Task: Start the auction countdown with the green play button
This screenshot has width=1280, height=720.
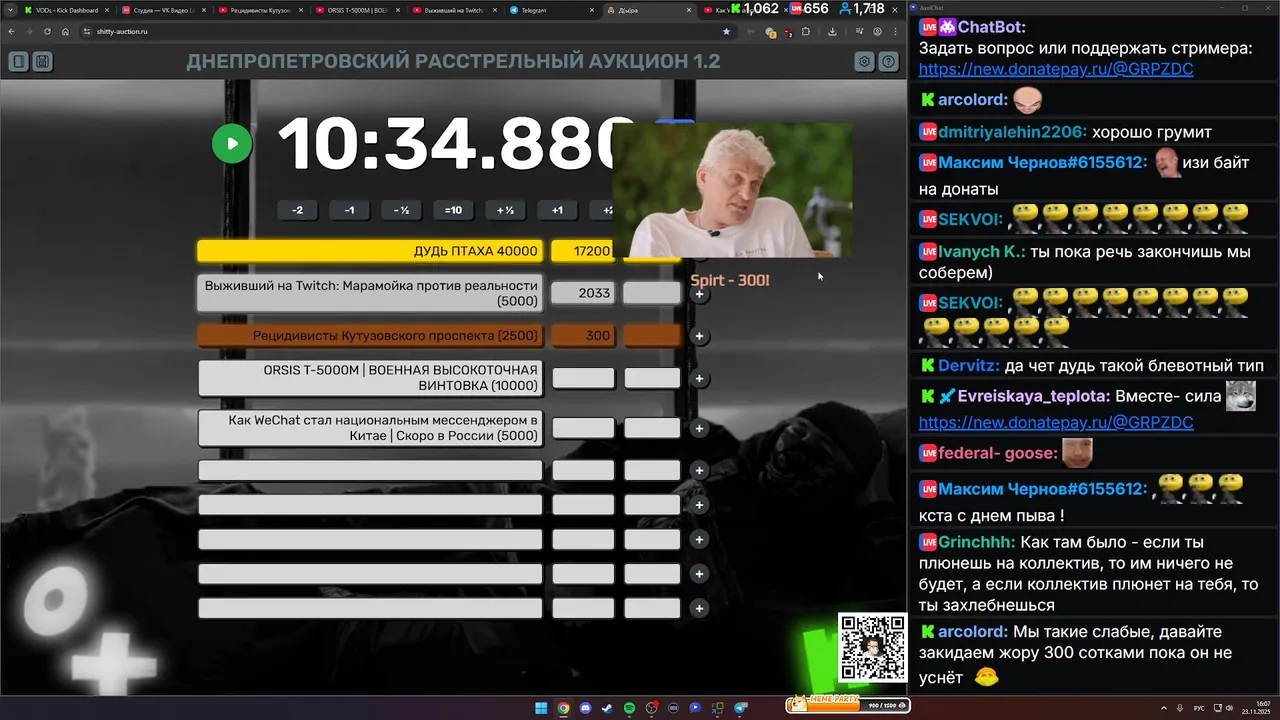Action: [232, 143]
